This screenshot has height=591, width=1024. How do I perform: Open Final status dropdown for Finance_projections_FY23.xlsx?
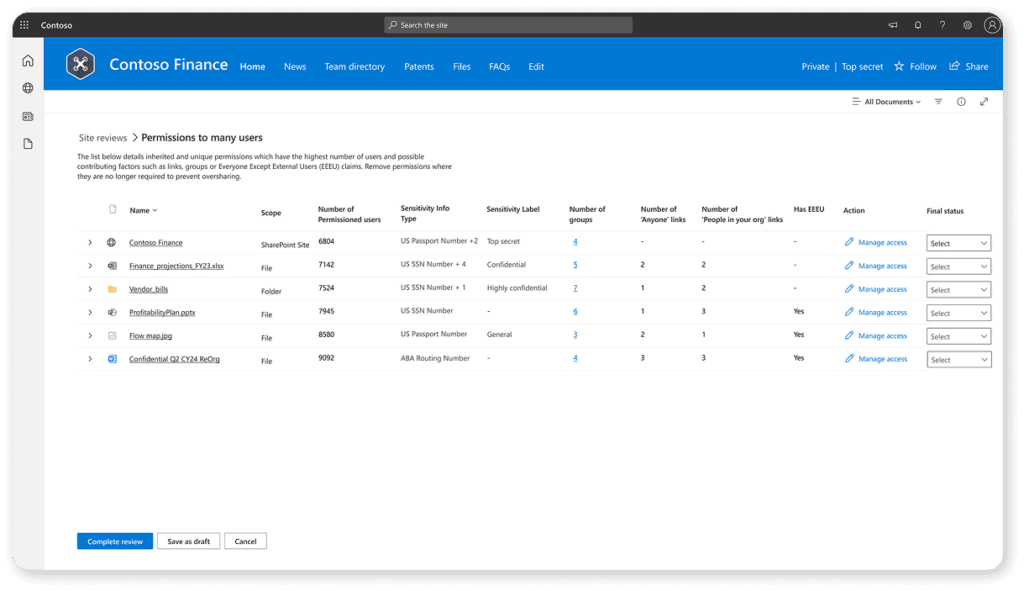(958, 266)
